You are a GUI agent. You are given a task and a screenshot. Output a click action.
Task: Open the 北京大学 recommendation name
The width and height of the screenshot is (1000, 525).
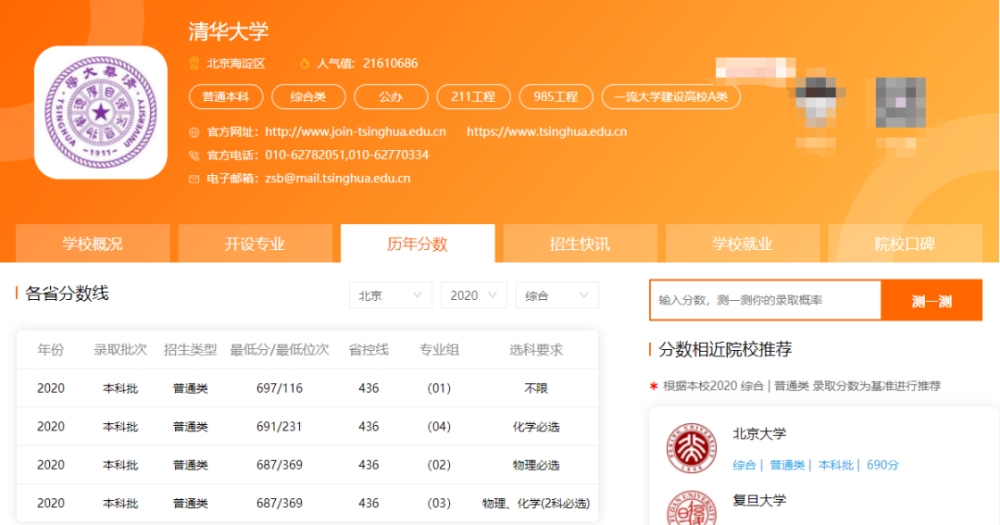[x=759, y=434]
